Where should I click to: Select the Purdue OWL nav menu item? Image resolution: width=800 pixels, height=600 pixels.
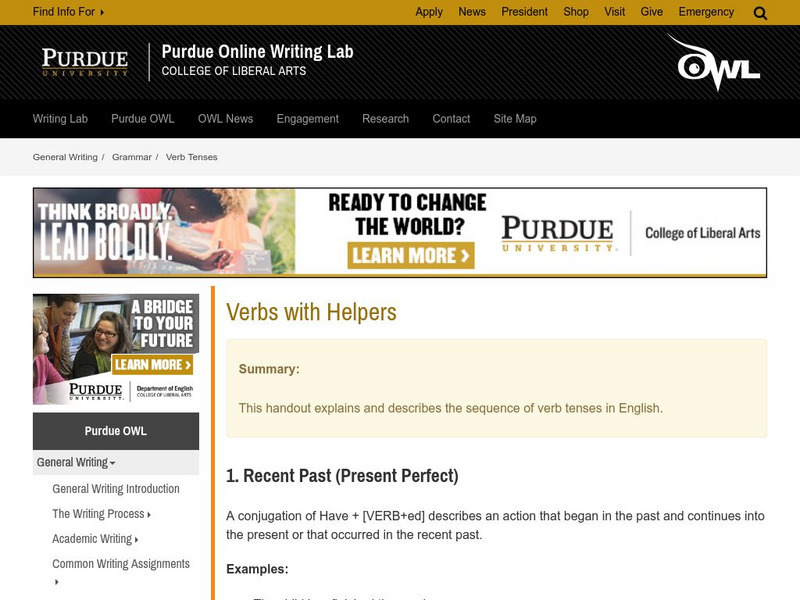143,119
